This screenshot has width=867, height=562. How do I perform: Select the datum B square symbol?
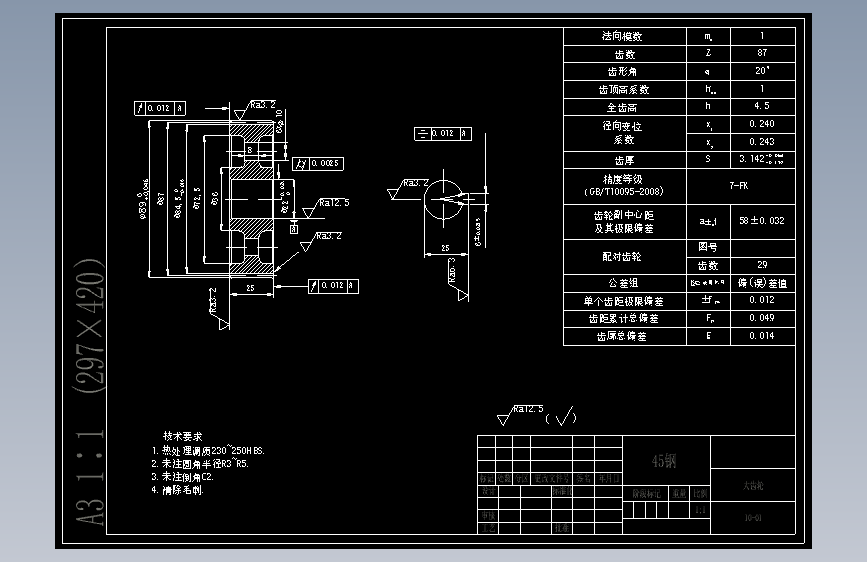[294, 227]
